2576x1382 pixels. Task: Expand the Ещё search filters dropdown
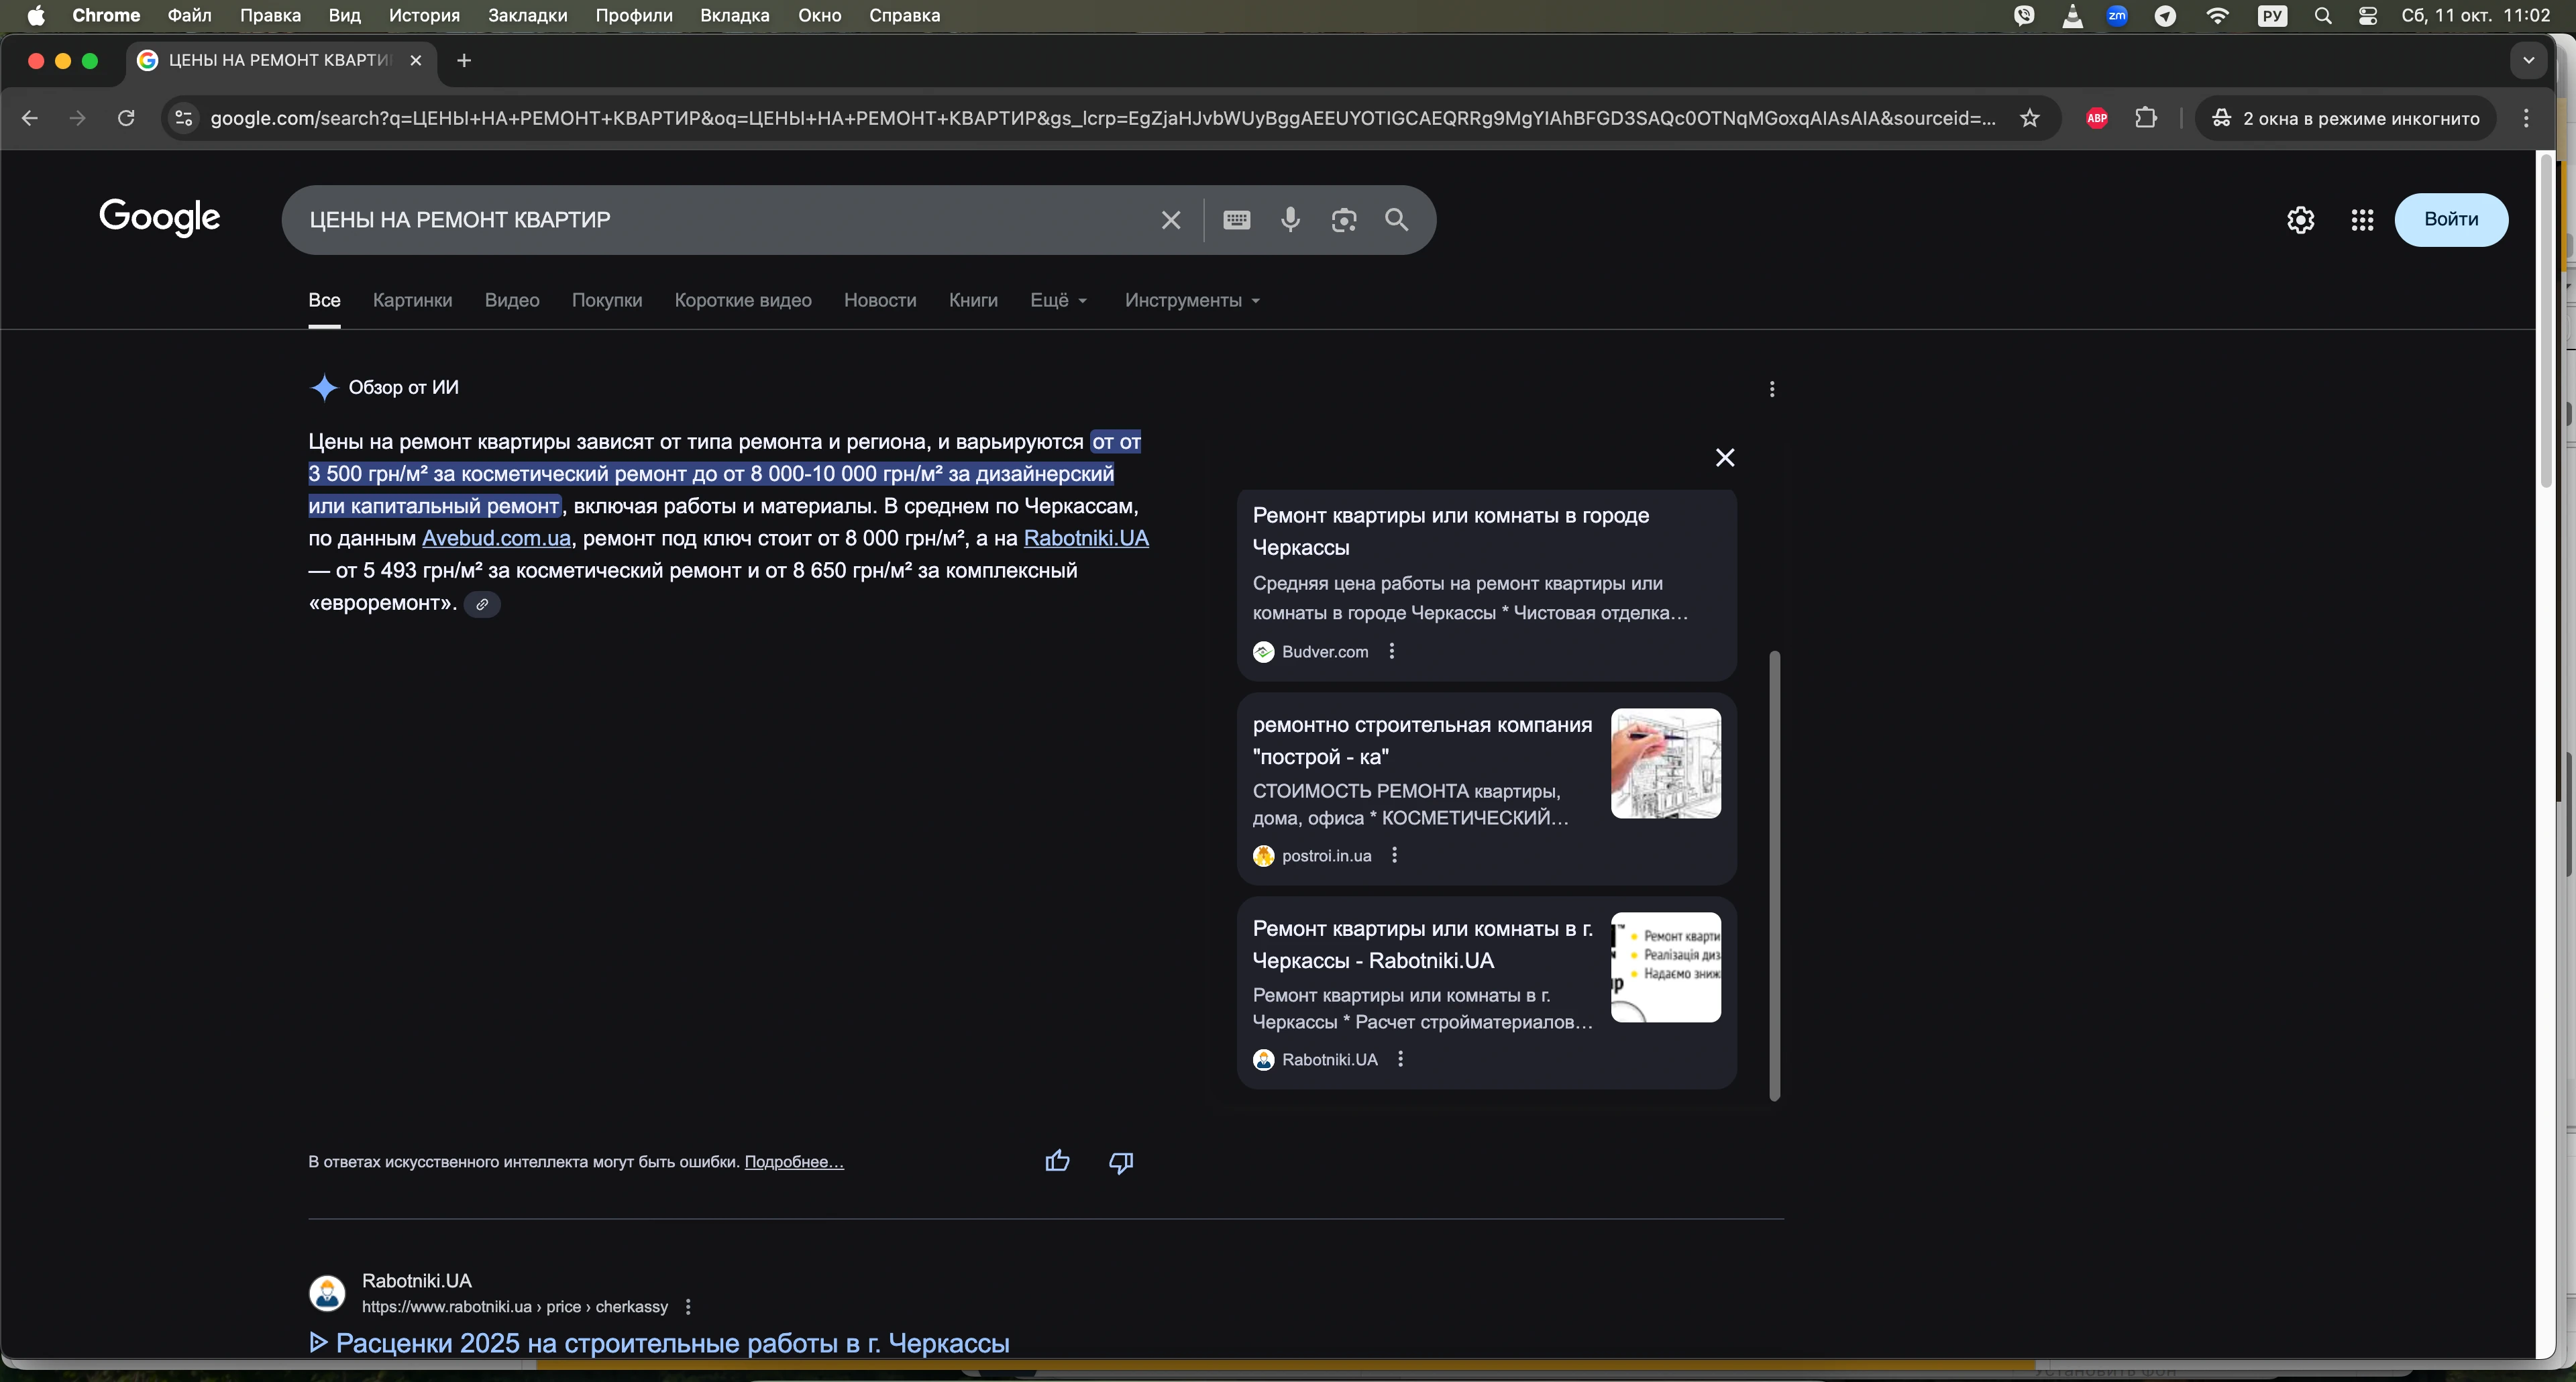1058,300
